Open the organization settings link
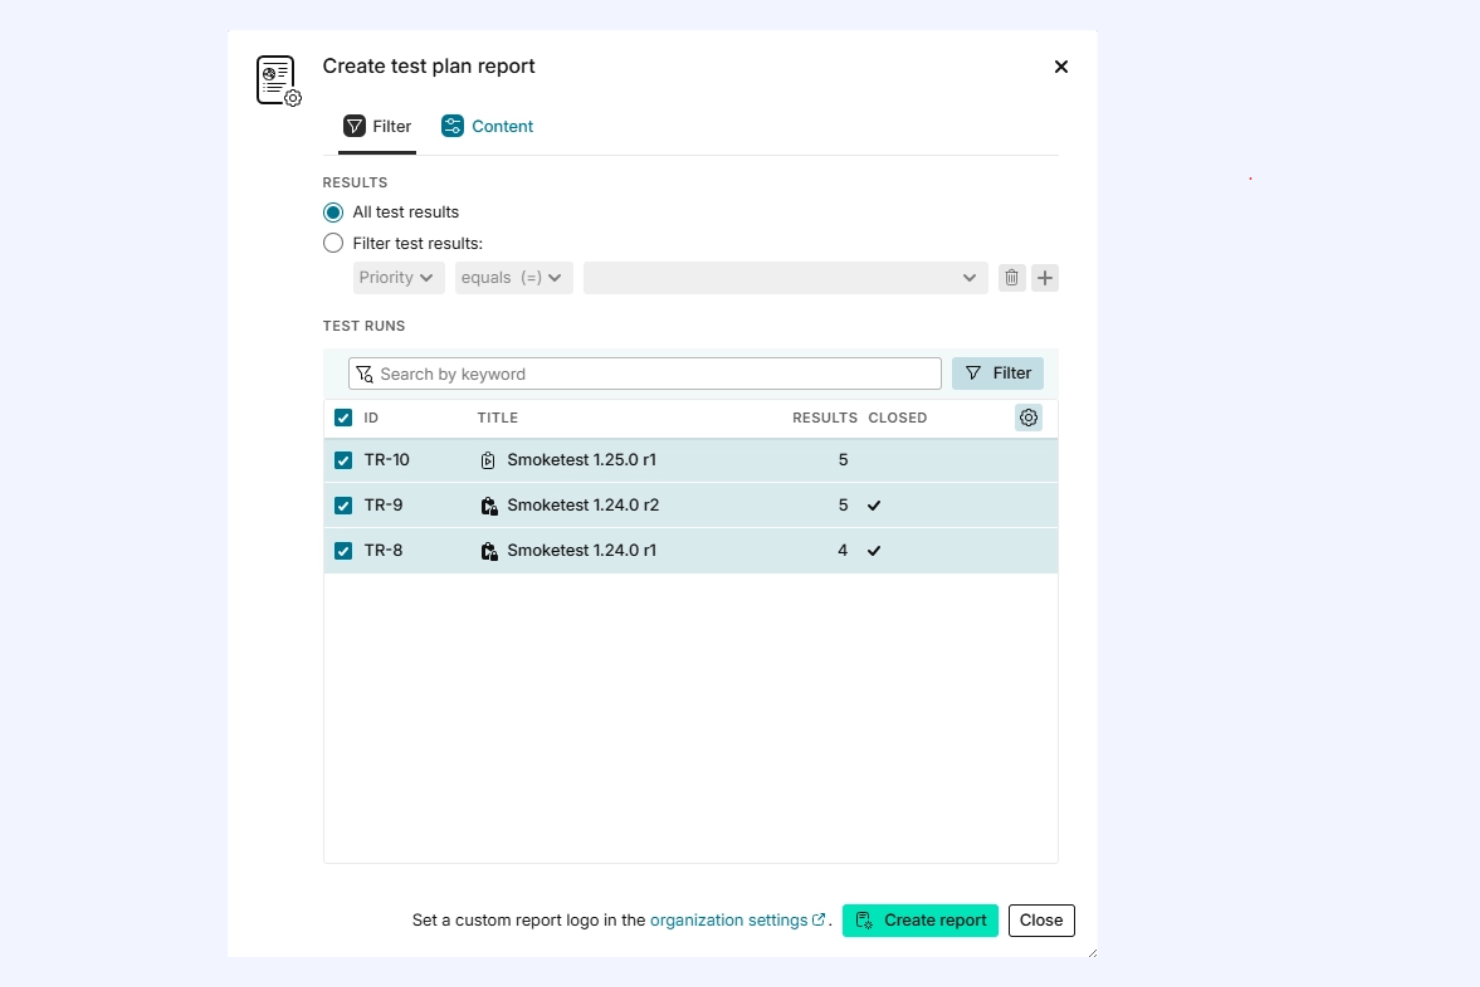1480x987 pixels. coord(731,920)
